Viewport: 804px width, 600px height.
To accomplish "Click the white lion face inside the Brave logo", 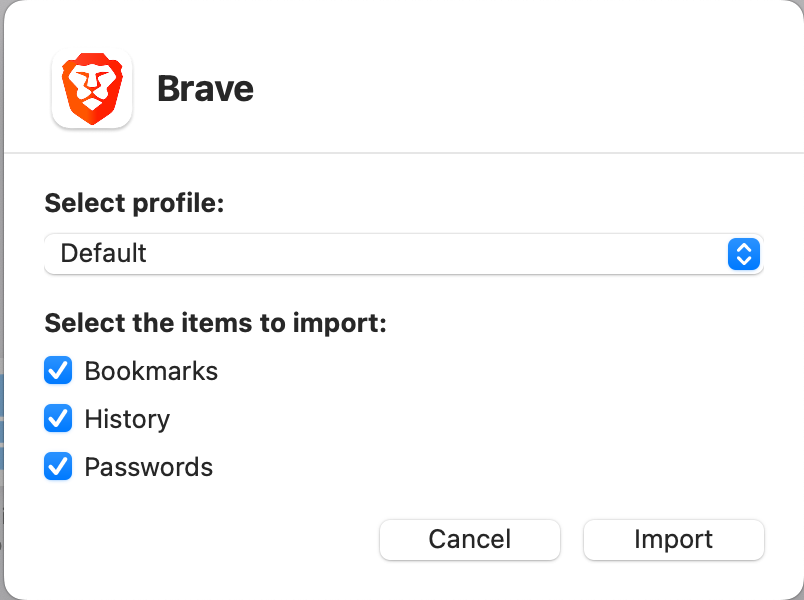I will pyautogui.click(x=91, y=85).
